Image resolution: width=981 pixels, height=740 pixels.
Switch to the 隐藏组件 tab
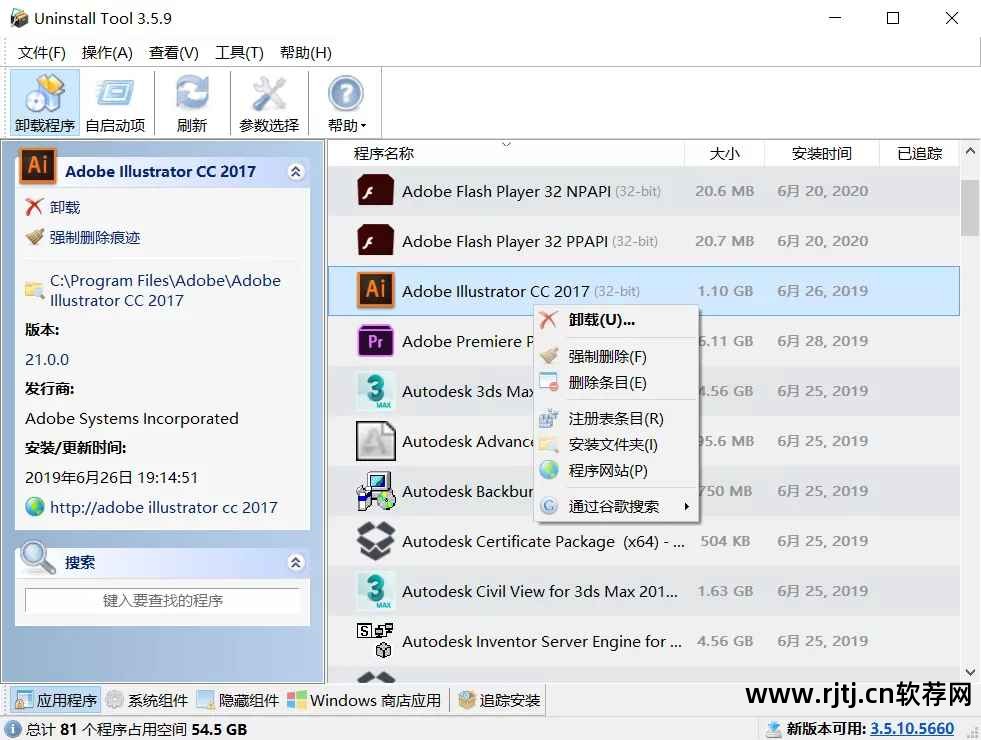tap(238, 700)
